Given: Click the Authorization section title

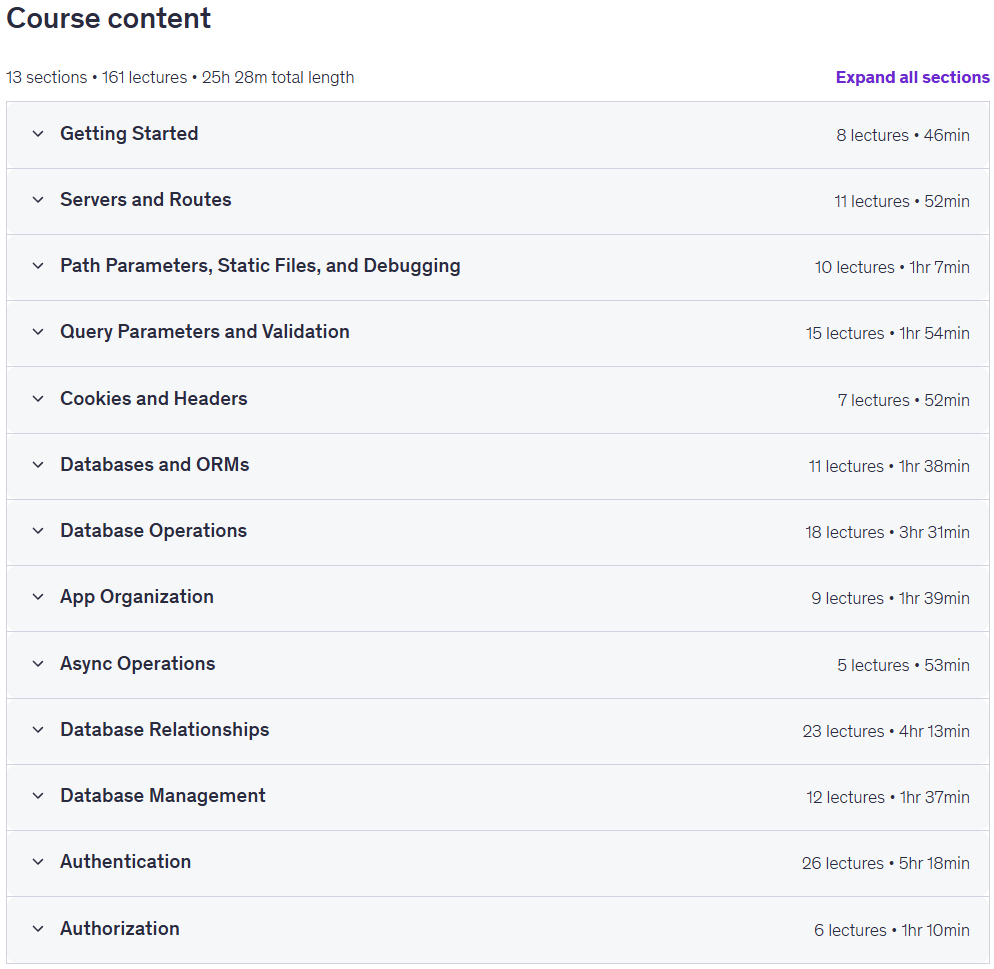Looking at the screenshot, I should tap(120, 928).
